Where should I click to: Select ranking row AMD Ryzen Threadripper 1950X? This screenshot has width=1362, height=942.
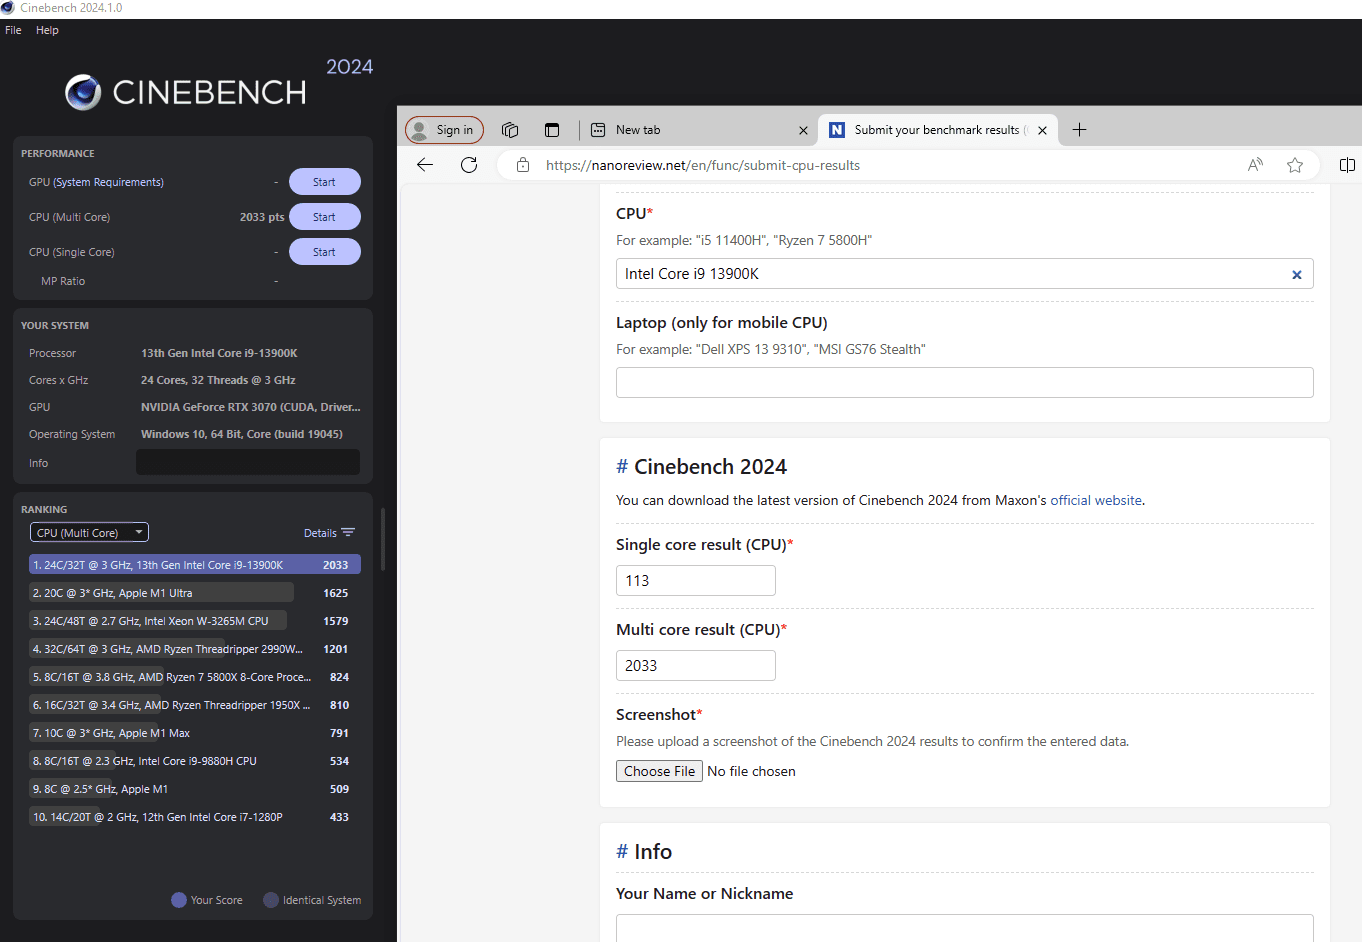click(x=194, y=705)
